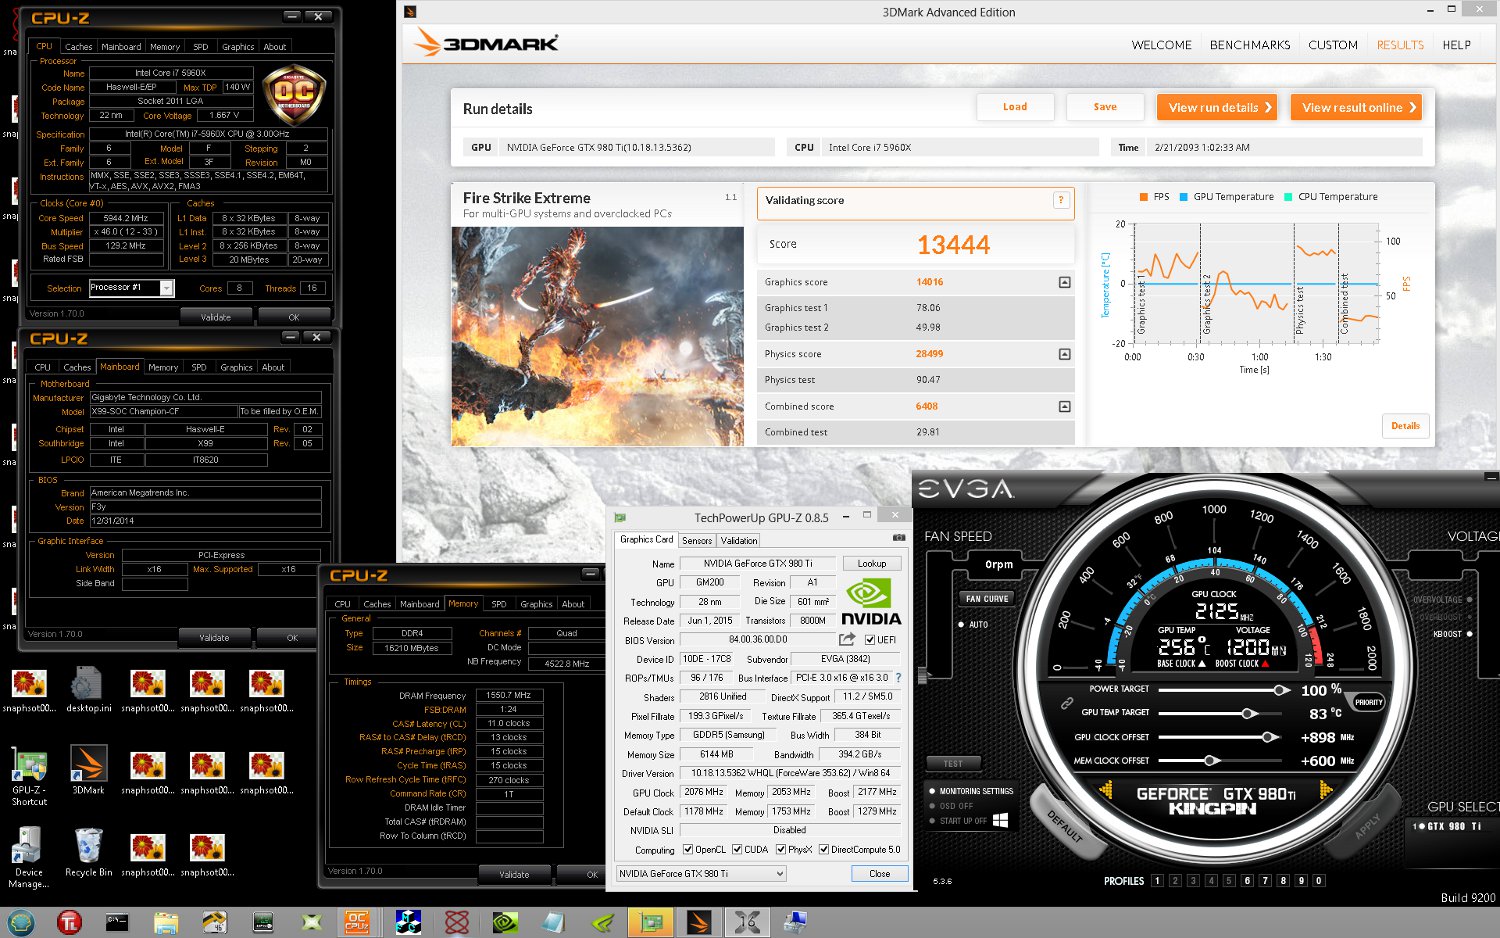
Task: Switch to SPD tab in memory CPU-Z window
Action: [x=498, y=604]
